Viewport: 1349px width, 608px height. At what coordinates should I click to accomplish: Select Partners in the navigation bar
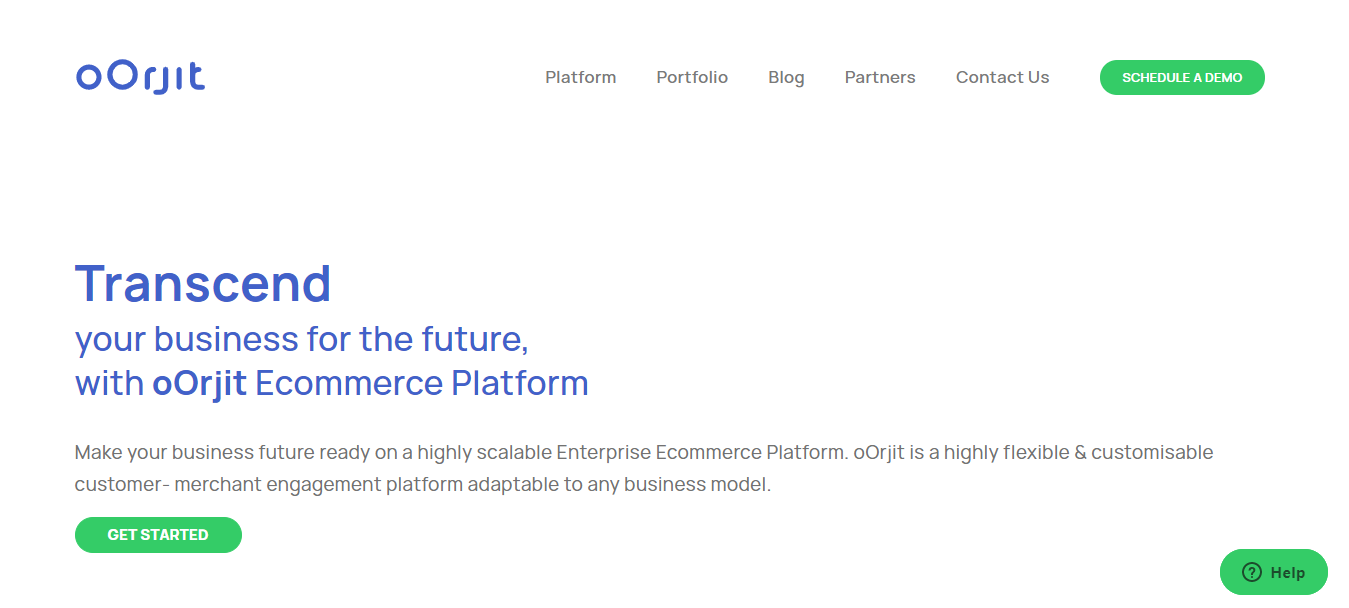tap(880, 77)
